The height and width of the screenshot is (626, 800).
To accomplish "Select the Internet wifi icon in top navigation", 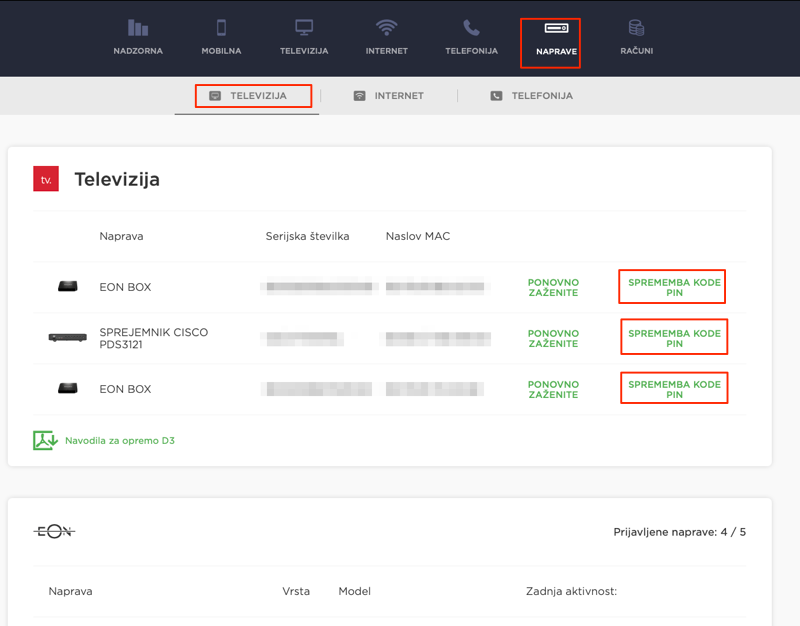I will tap(386, 28).
